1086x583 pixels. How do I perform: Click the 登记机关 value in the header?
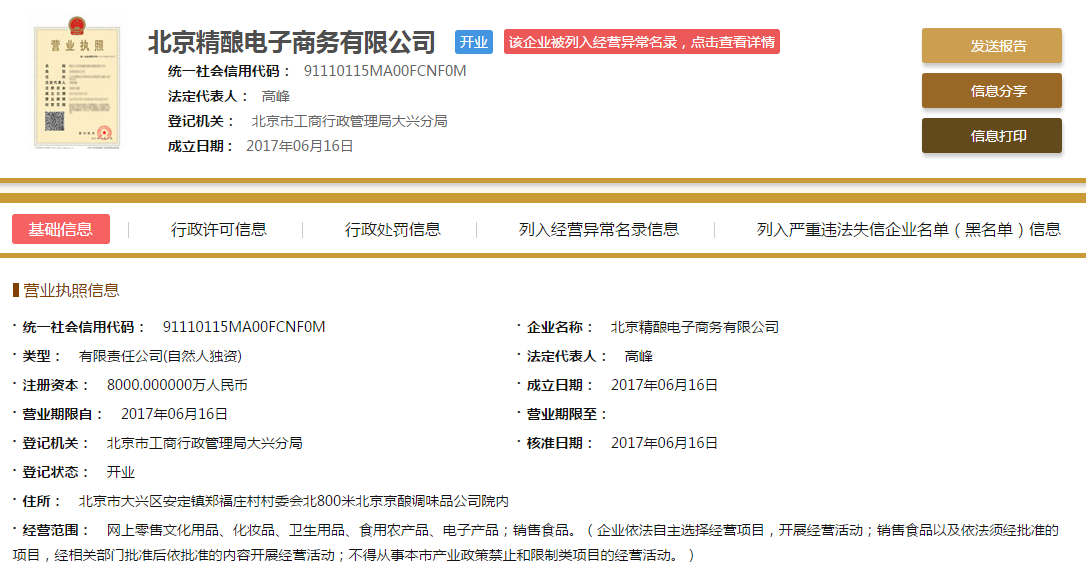349,121
